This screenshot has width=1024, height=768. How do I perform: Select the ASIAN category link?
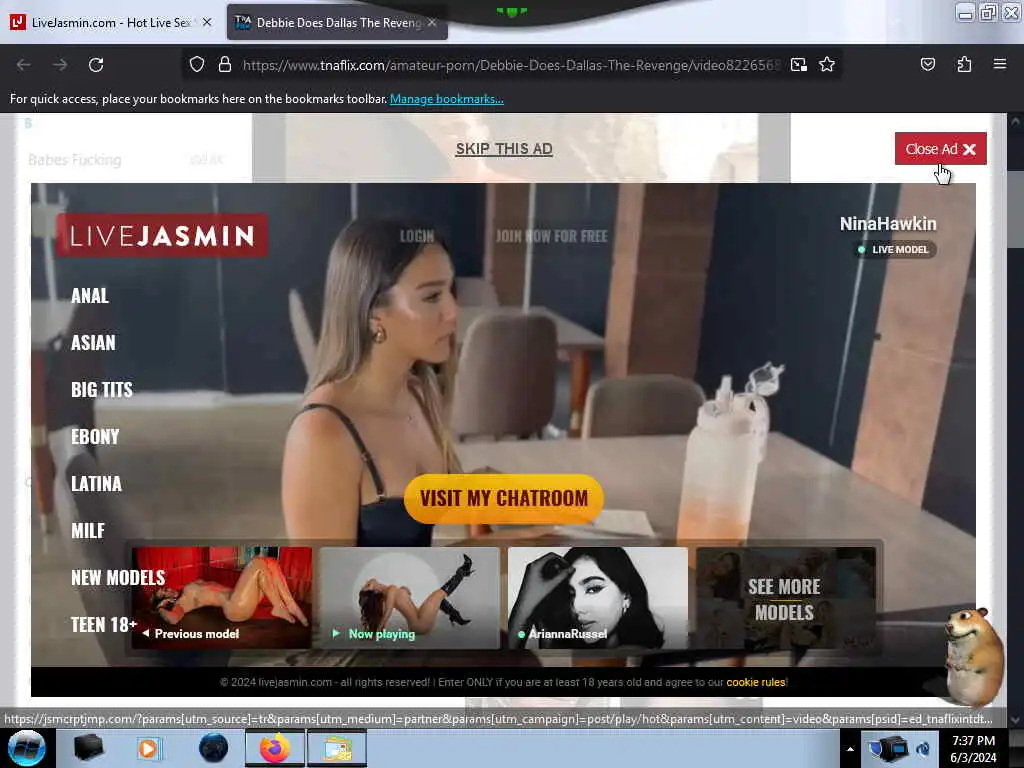pos(93,343)
